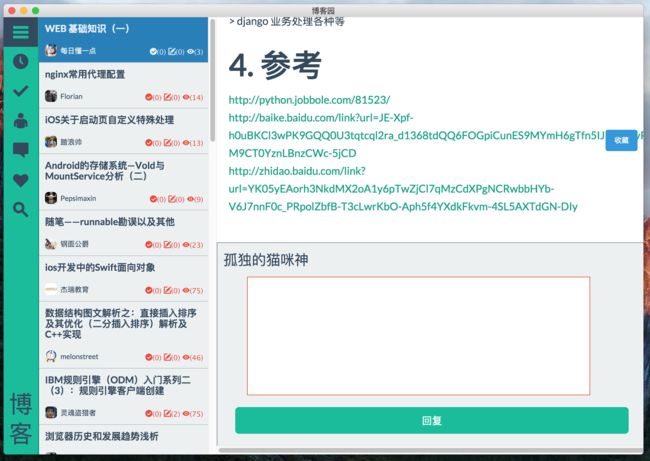
Task: Open the post 随笔——runnable勘误以及其他
Action: pos(110,222)
